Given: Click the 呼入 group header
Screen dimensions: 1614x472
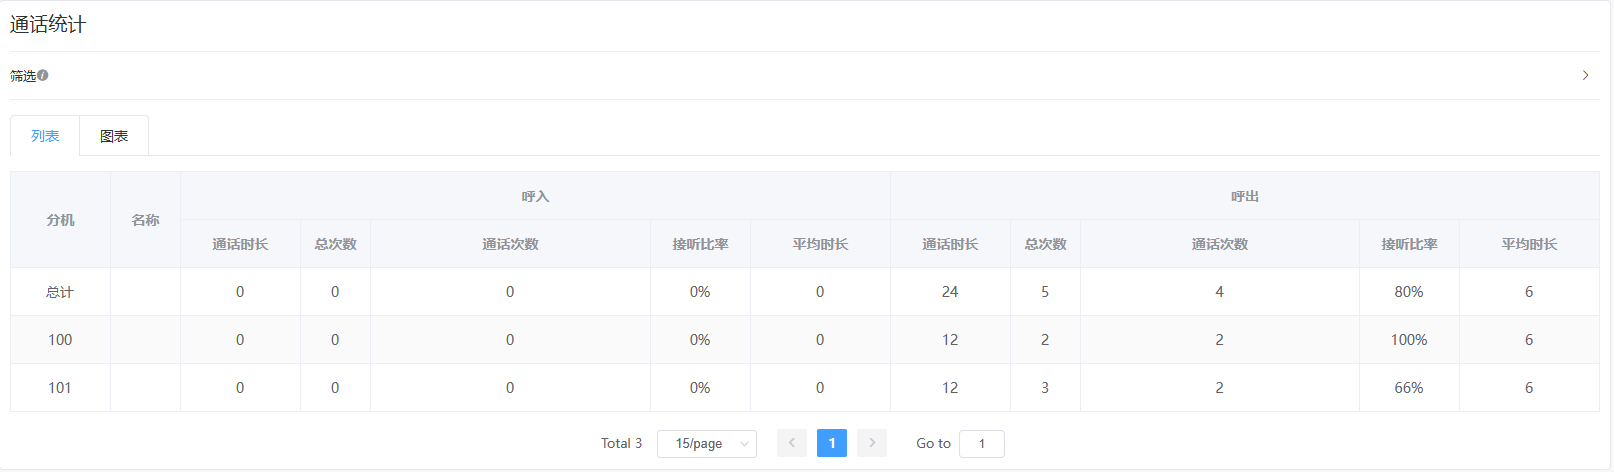Looking at the screenshot, I should pos(535,196).
